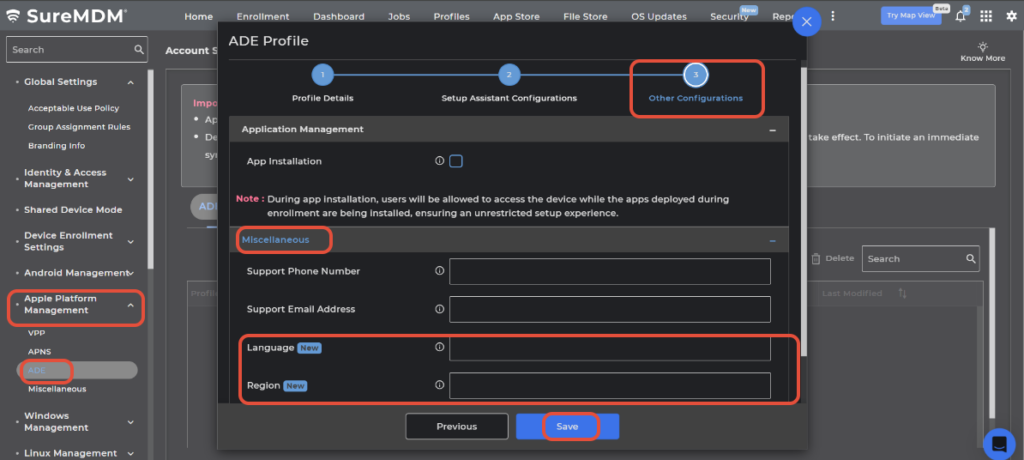The height and width of the screenshot is (460, 1024).
Task: Click the Support Email Address field
Action: click(610, 310)
